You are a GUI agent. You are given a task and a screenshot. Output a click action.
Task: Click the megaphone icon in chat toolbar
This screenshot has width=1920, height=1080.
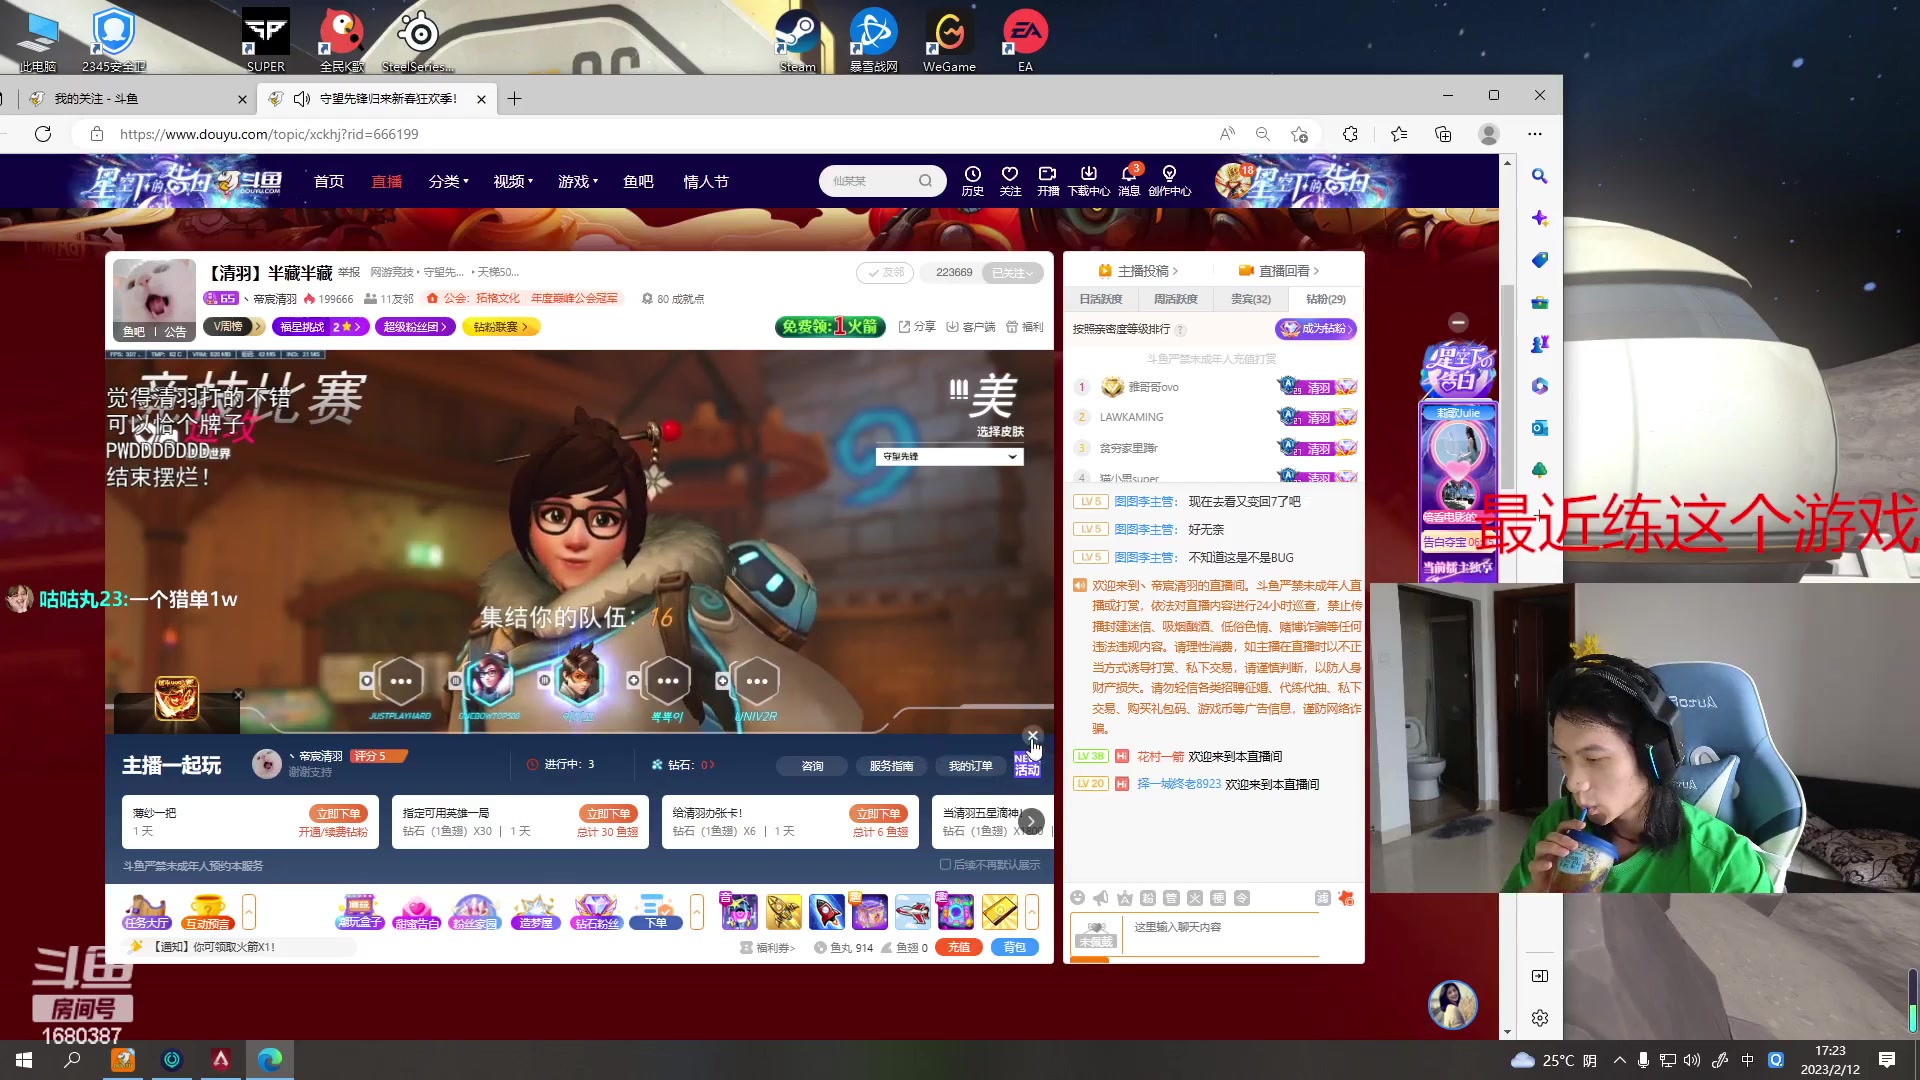(x=1101, y=898)
